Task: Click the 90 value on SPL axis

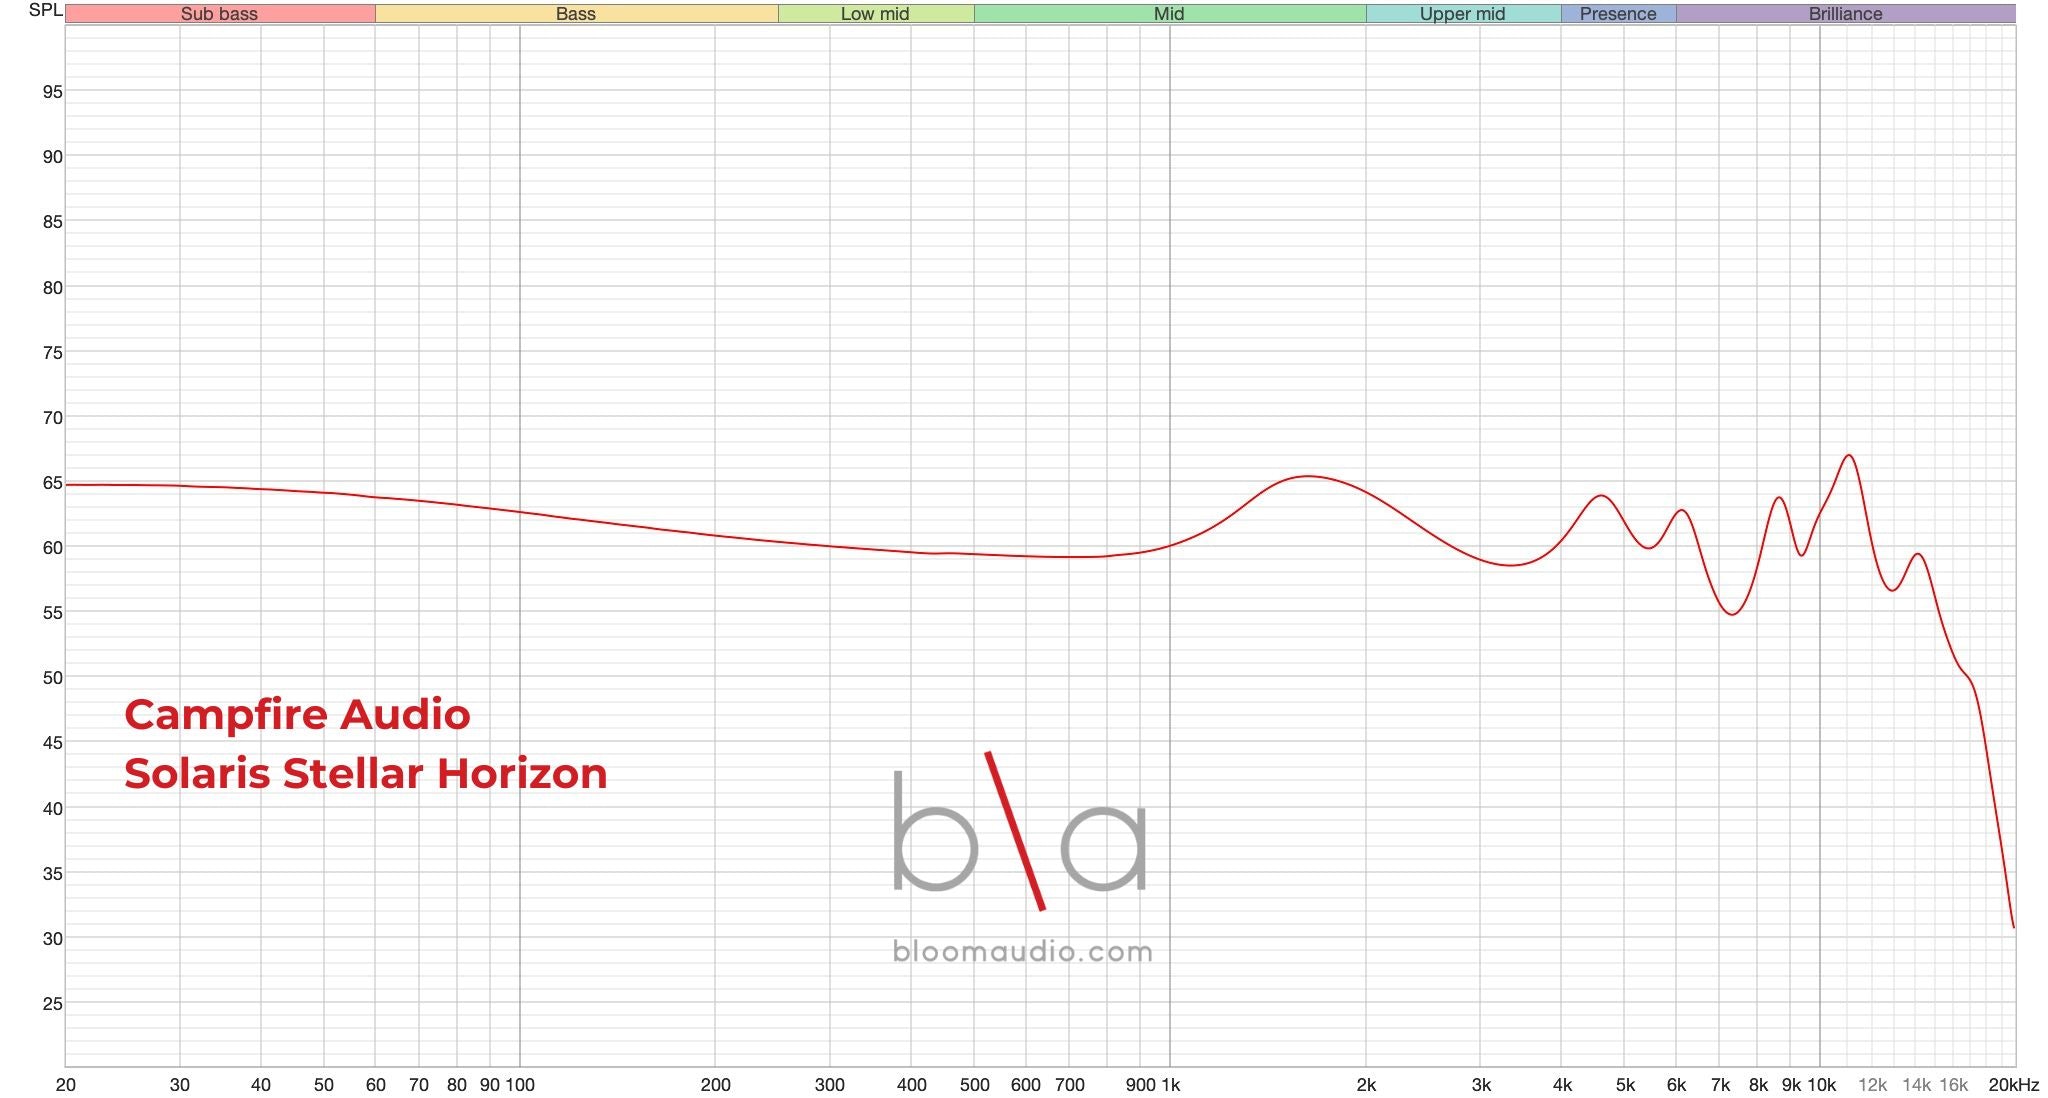Action: click(x=52, y=157)
